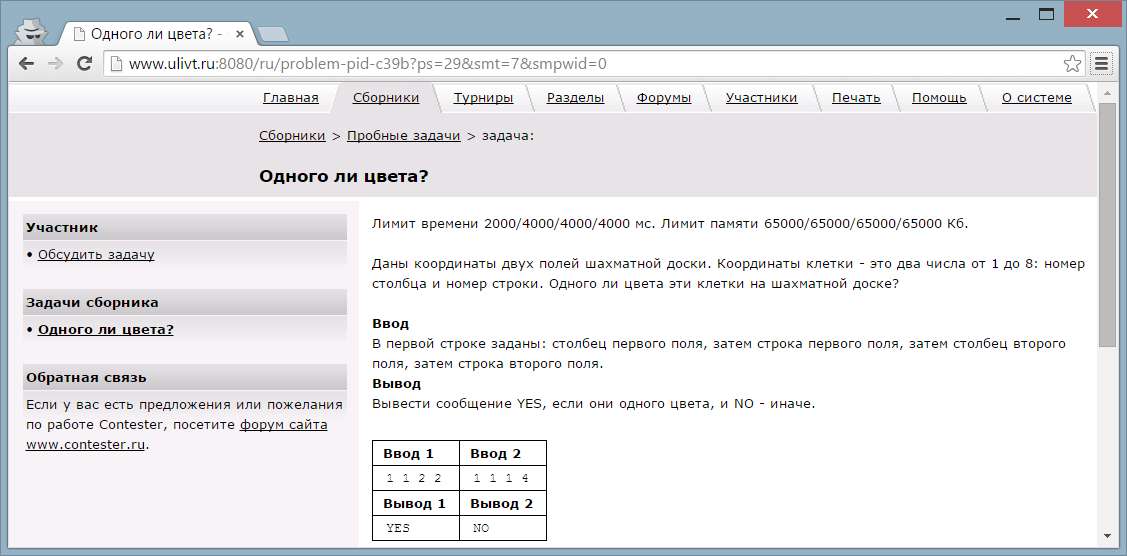Screen dimensions: 1127x556
Task: Click the 'Вывод 2' table header cell
Action: click(503, 503)
